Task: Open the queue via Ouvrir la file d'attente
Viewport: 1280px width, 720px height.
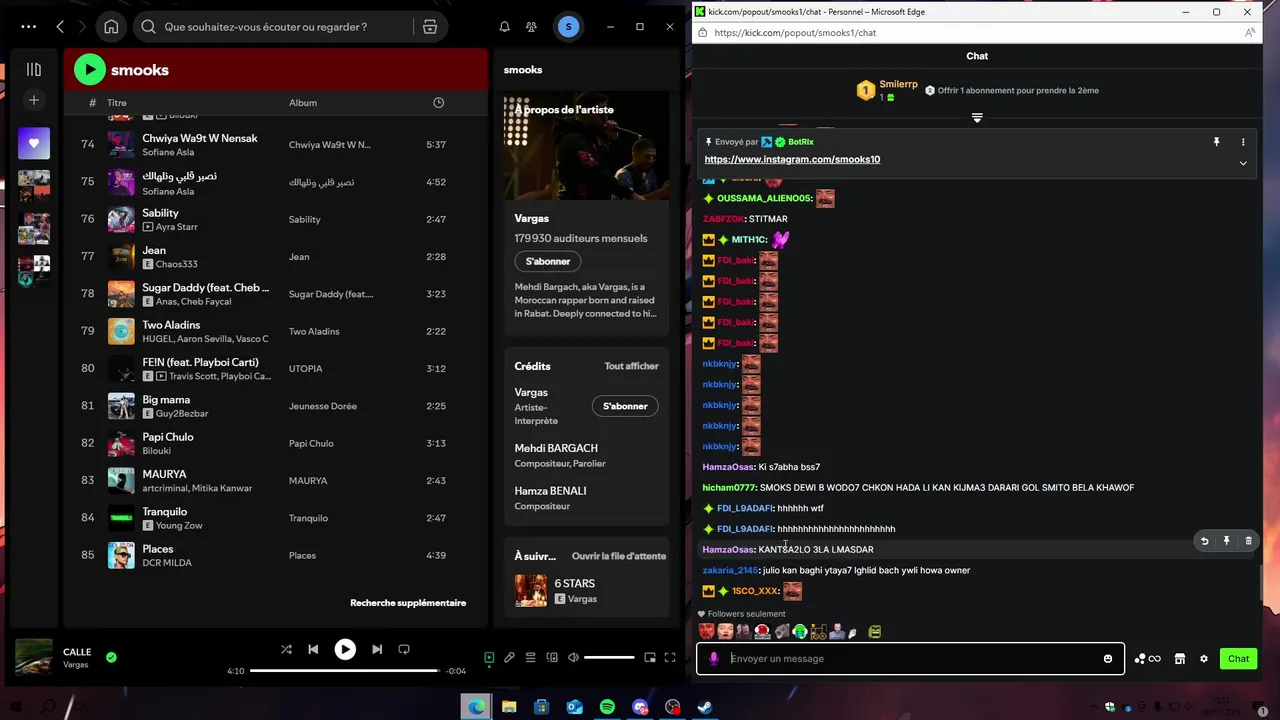Action: 619,556
